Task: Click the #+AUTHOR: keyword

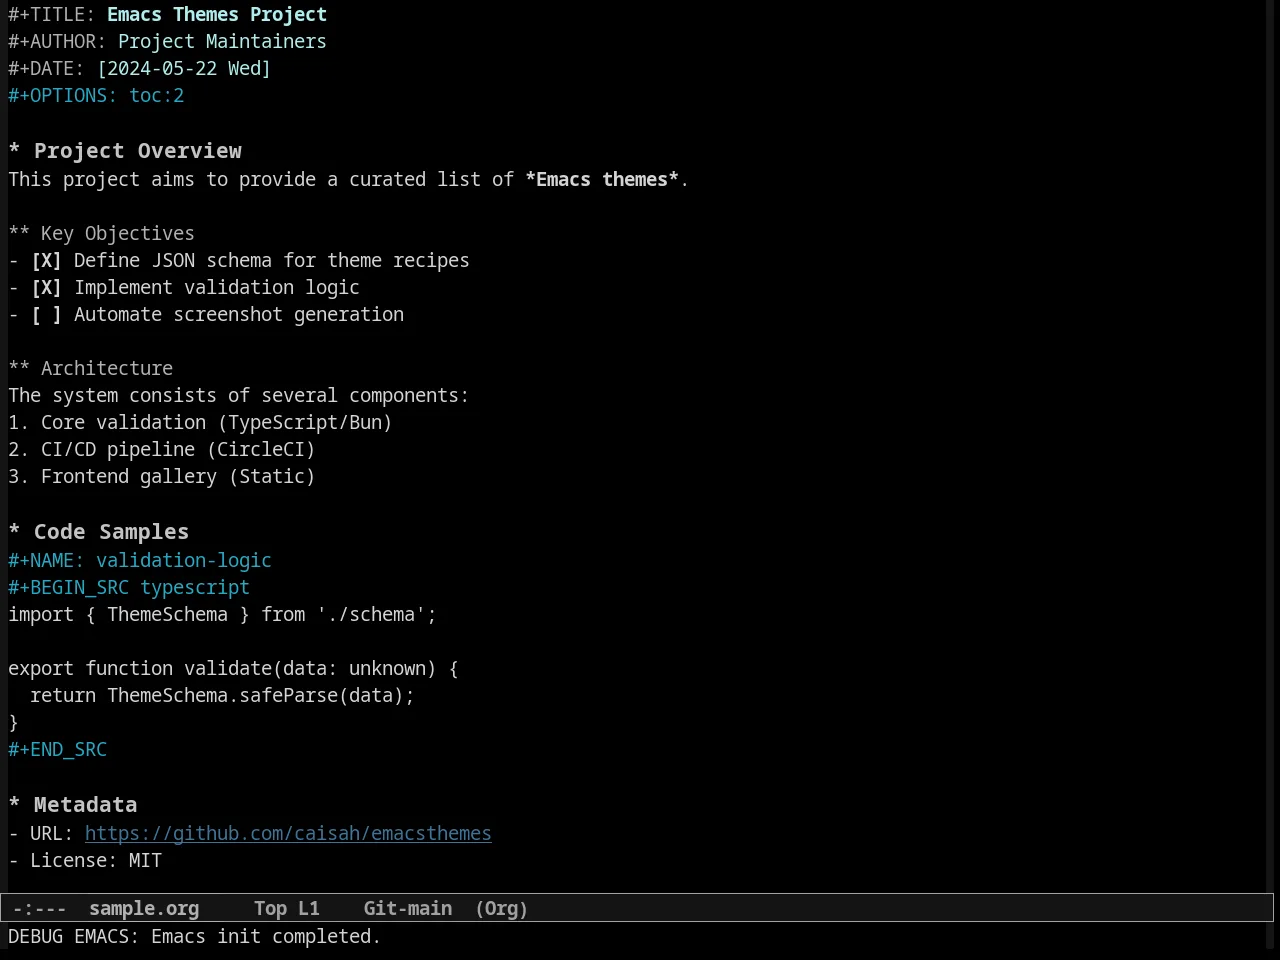Action: point(57,42)
